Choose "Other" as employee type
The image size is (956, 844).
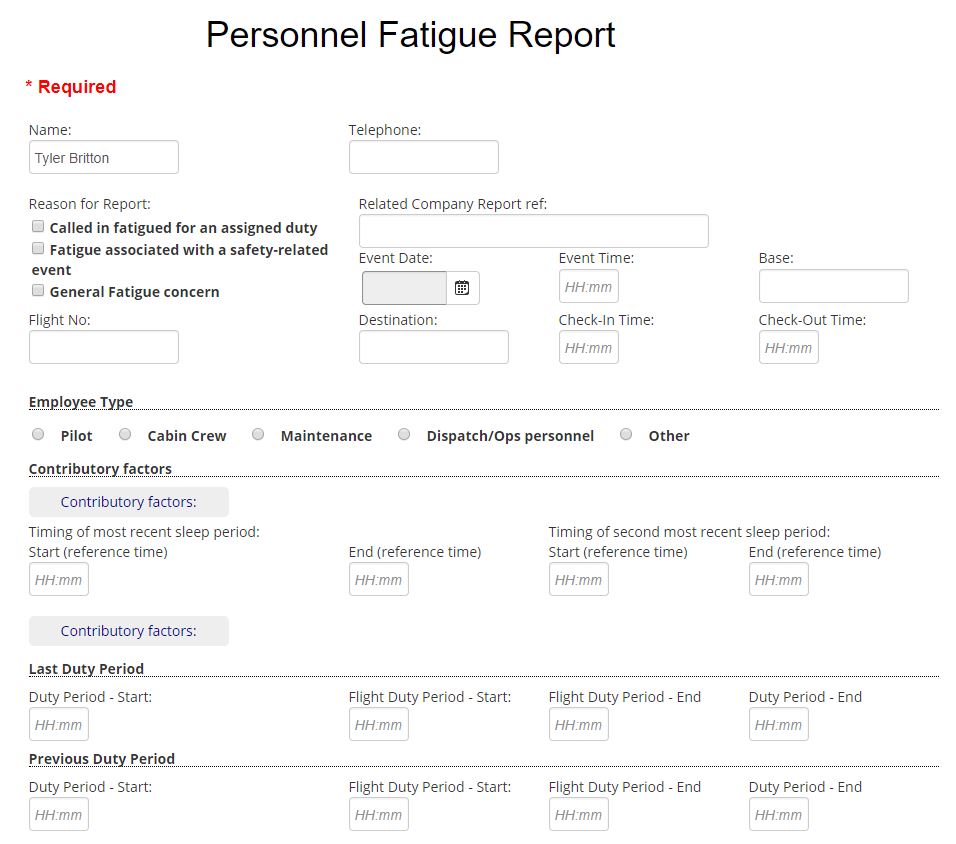(x=625, y=433)
